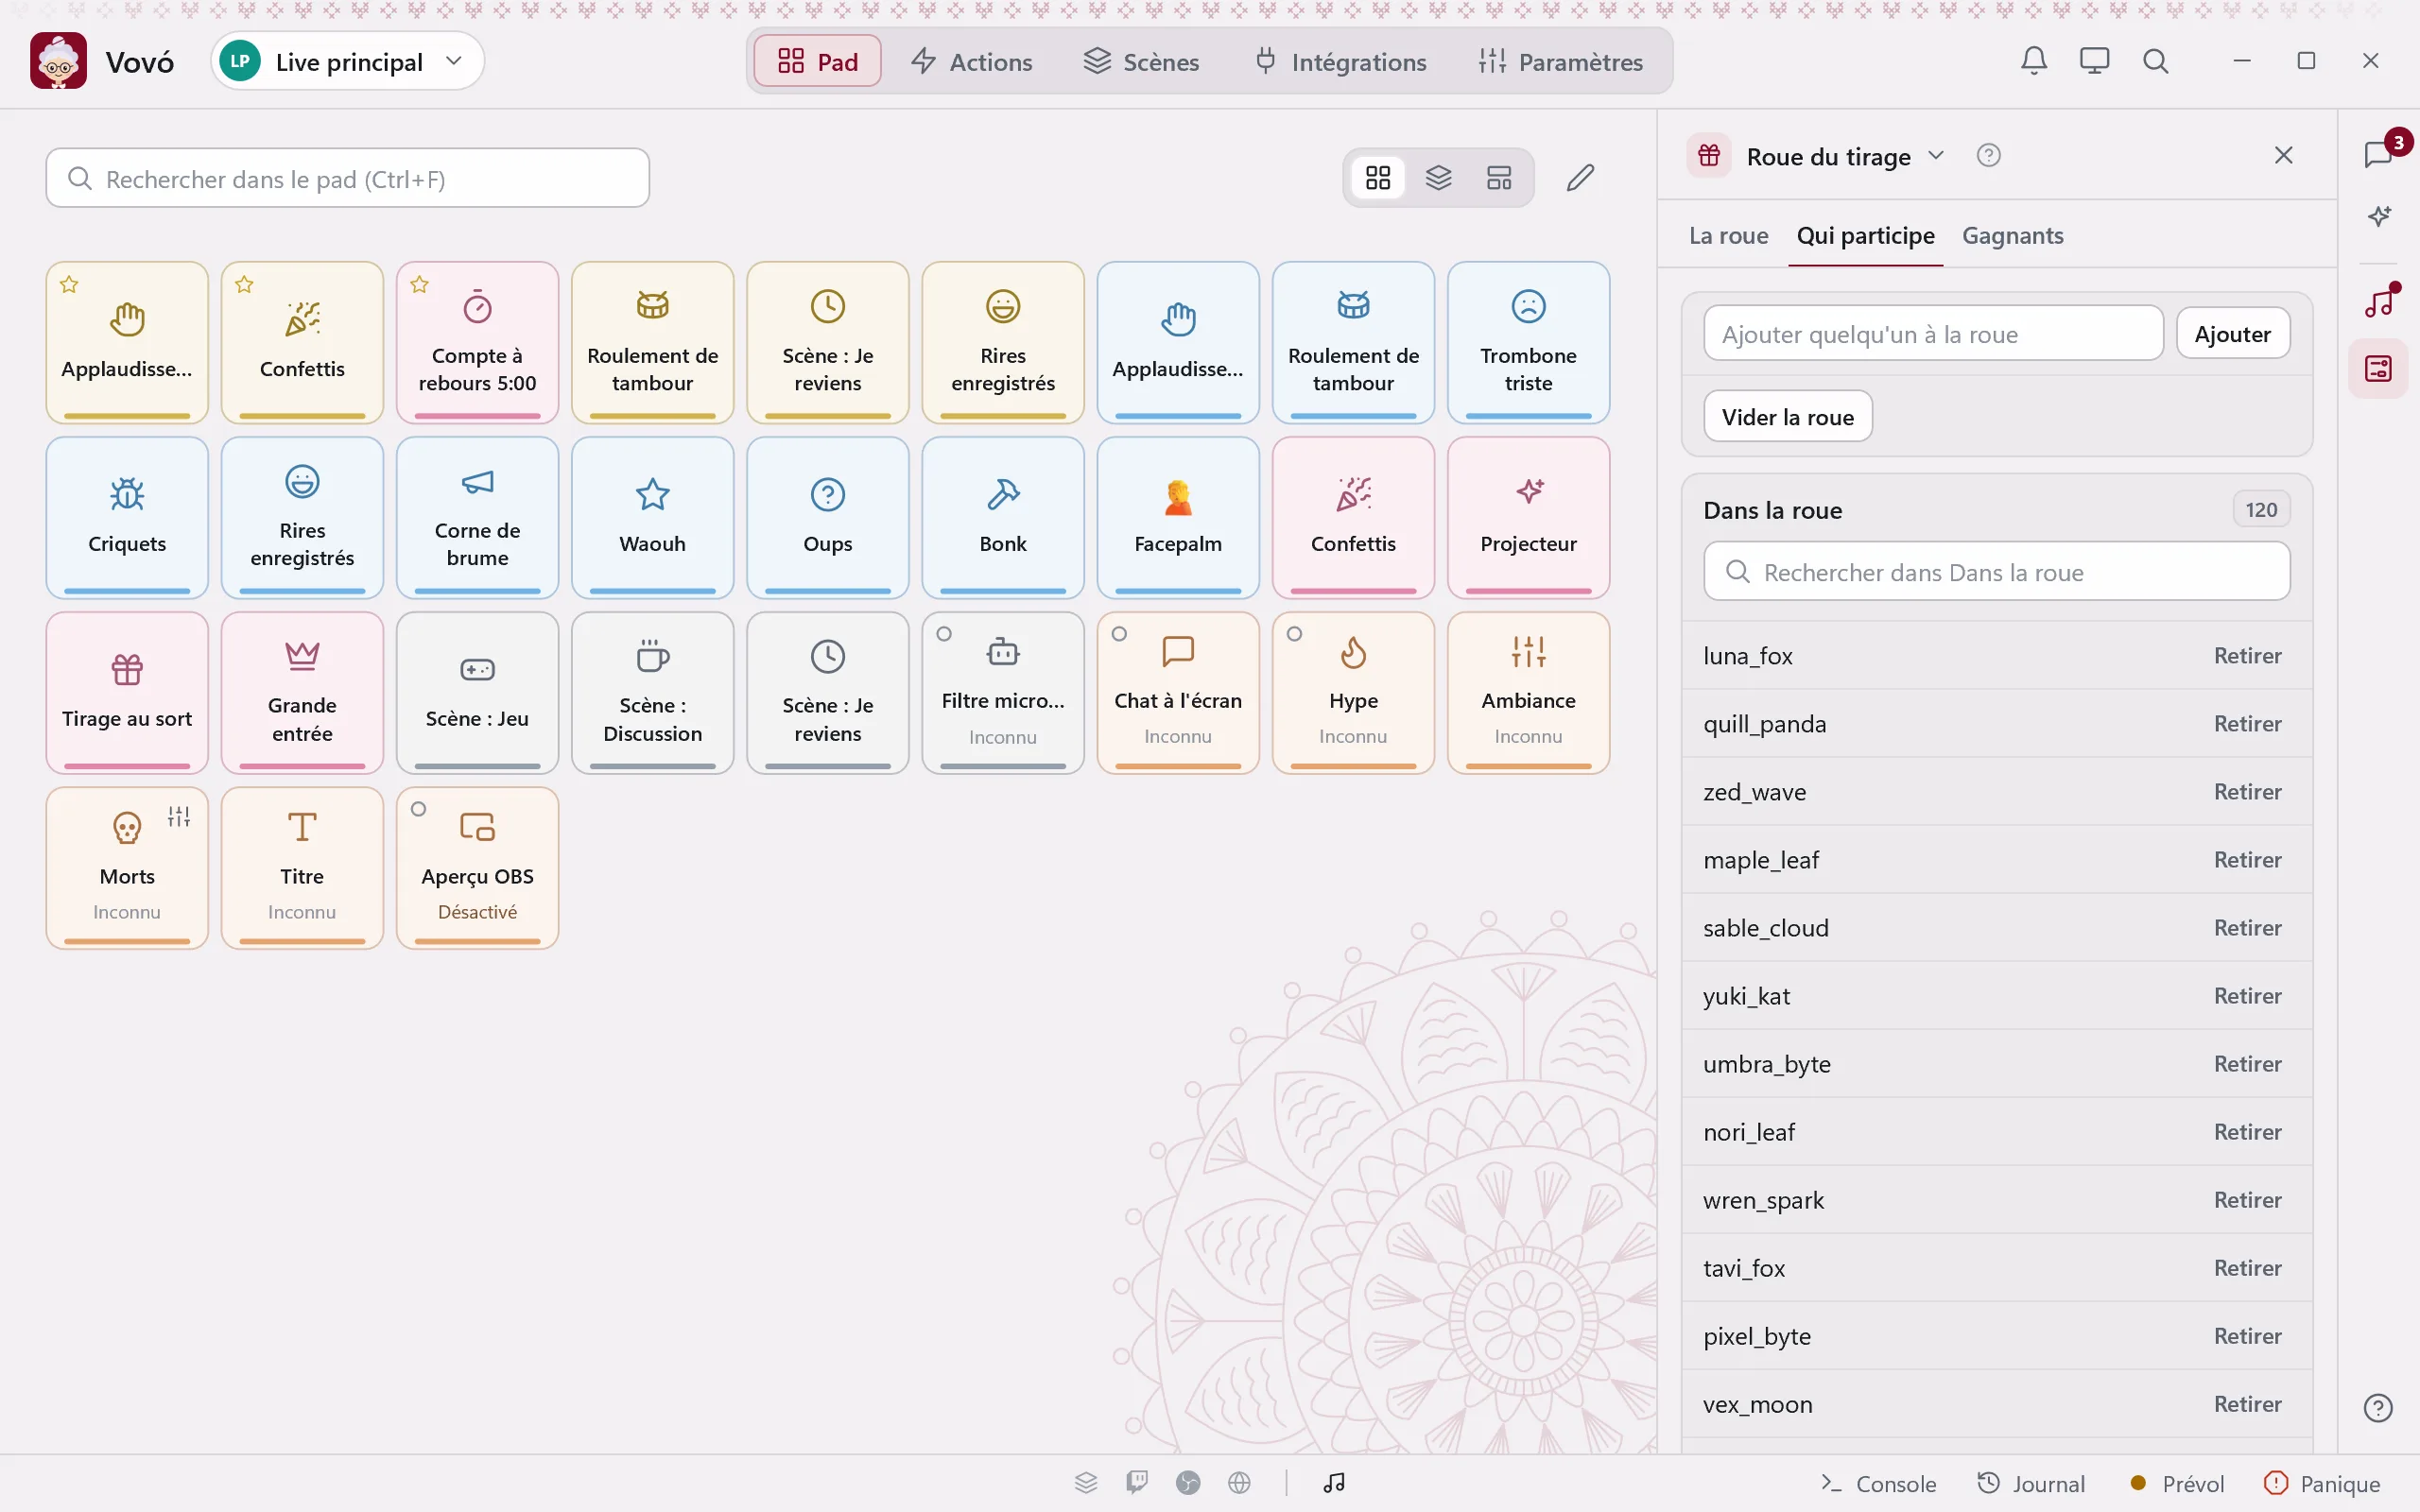Focus the Rechercher dans le pad field
This screenshot has width=2420, height=1512.
click(x=348, y=178)
